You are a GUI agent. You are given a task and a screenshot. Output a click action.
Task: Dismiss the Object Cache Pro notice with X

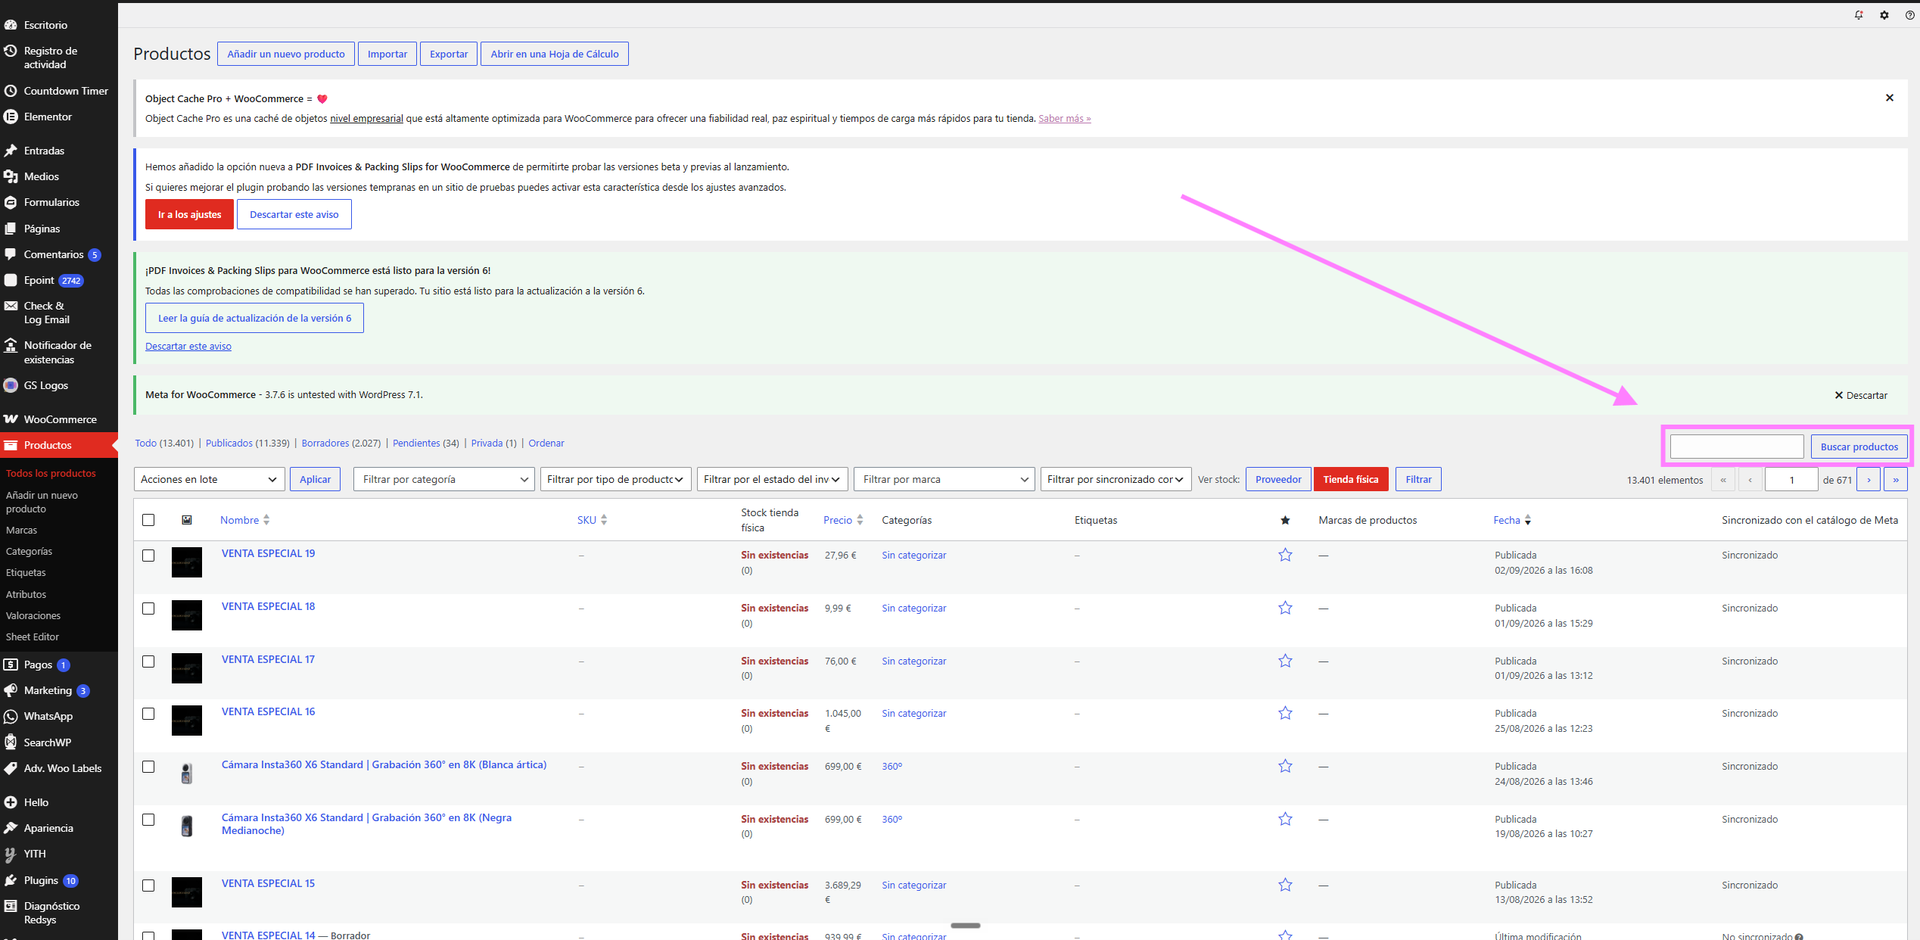1889,98
